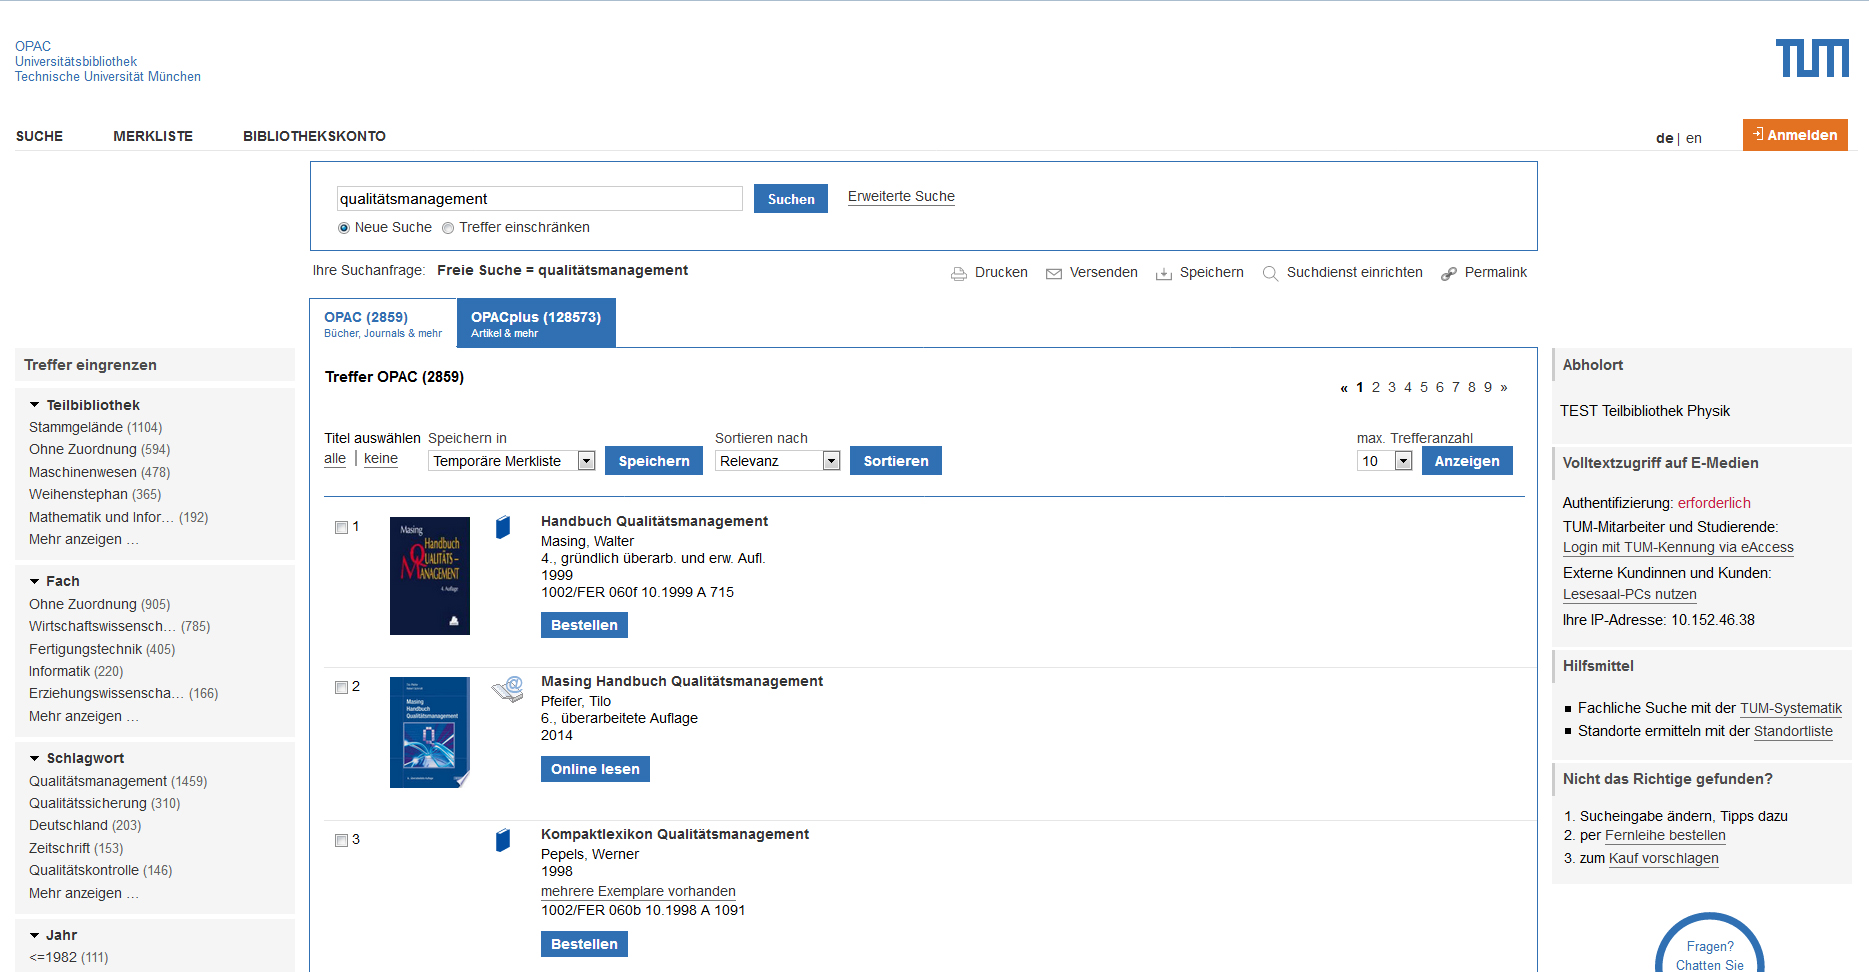
Task: Open cover thumbnail of Masing Handbuch 2014
Action: [430, 732]
